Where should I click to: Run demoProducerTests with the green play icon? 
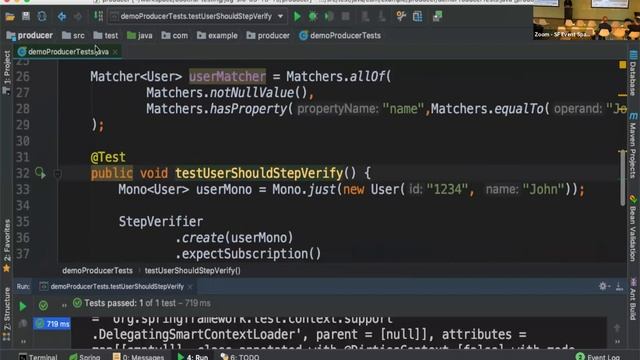click(x=297, y=17)
